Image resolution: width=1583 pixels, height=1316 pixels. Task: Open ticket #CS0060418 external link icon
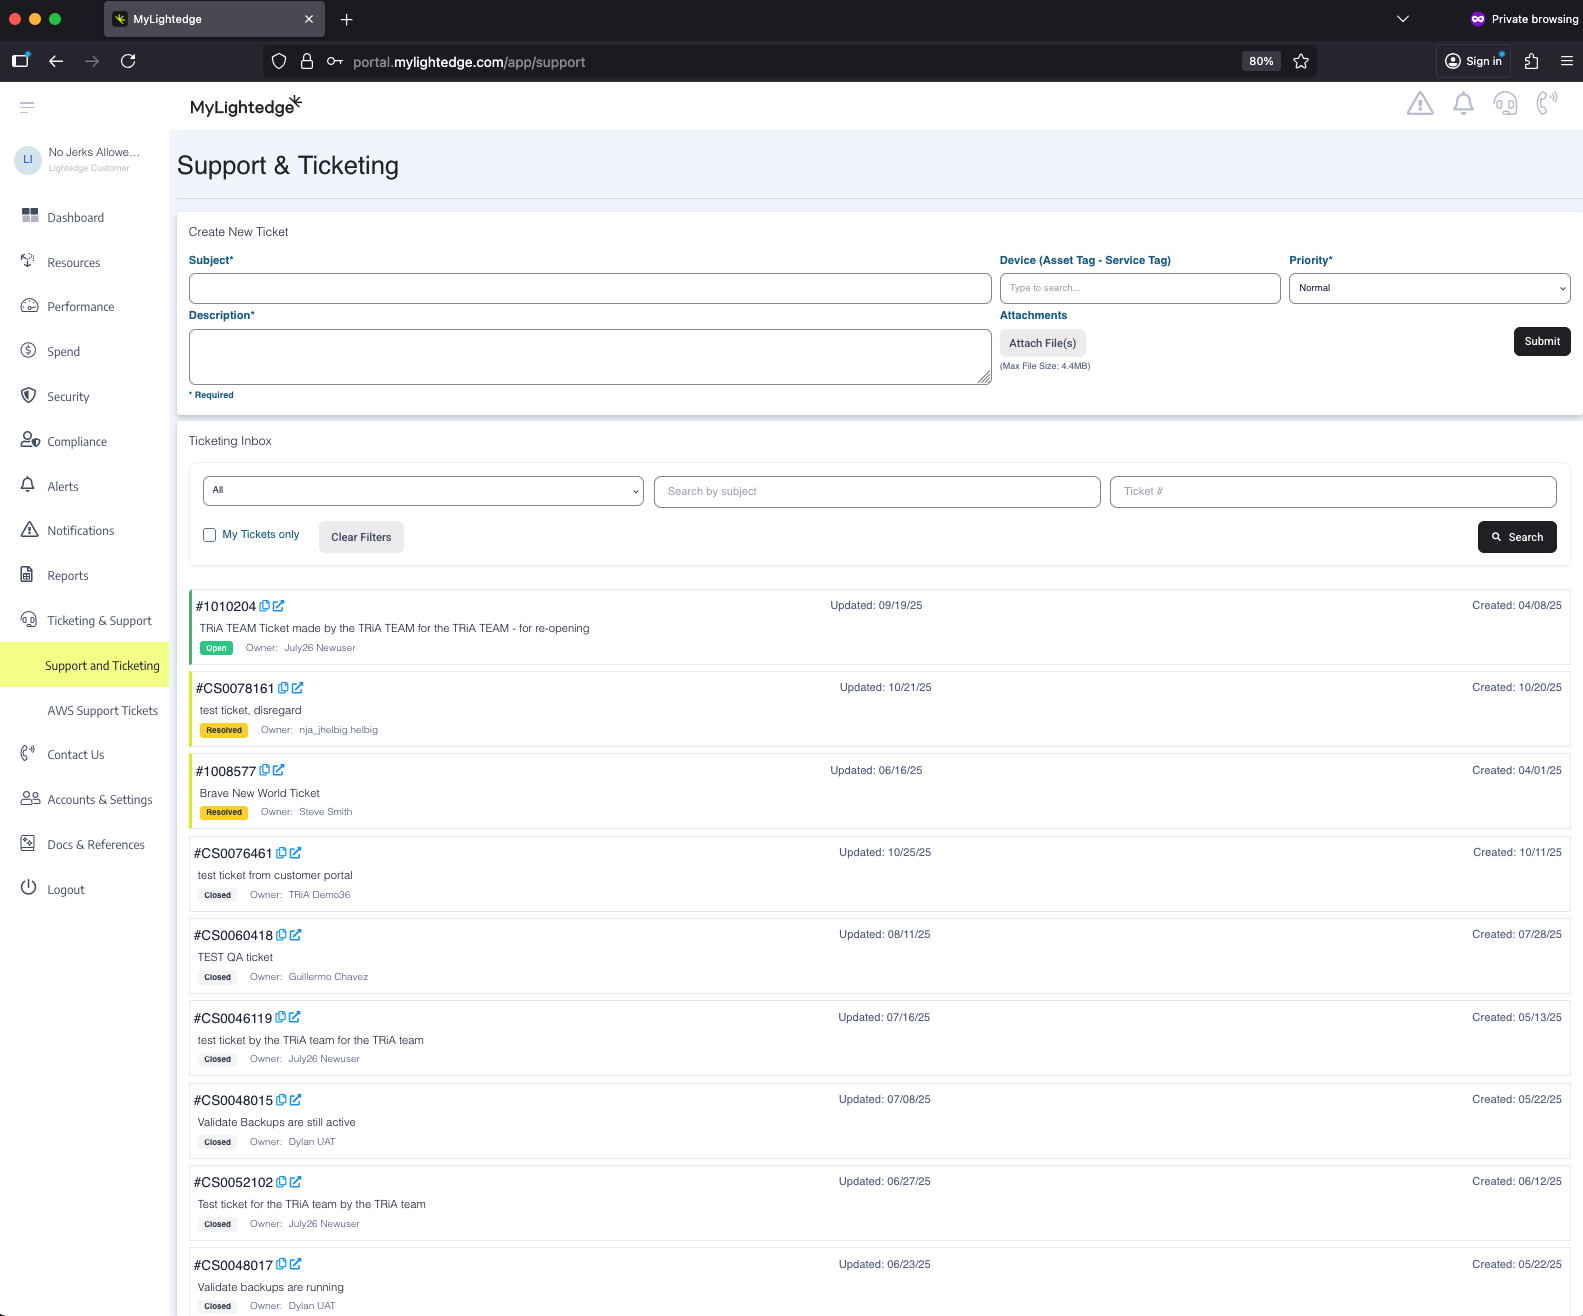click(x=295, y=935)
